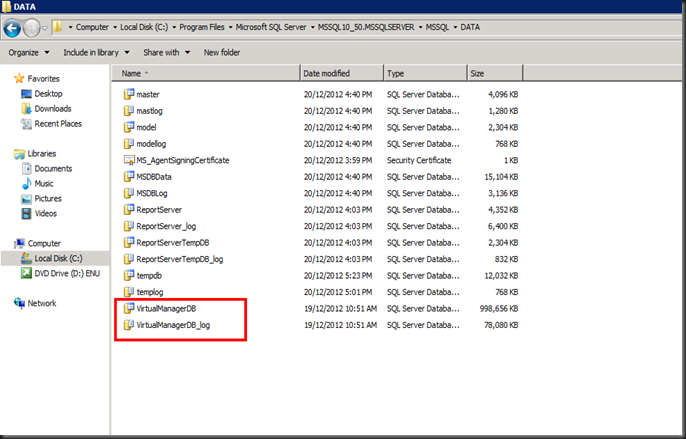
Task: Click the tempdb file icon
Action: (x=129, y=275)
